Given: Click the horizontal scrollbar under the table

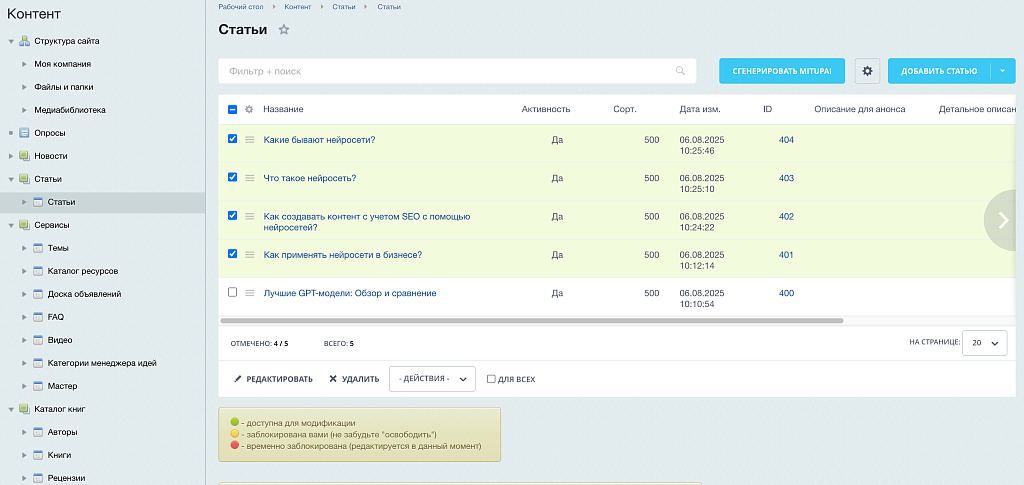Looking at the screenshot, I should [530, 321].
